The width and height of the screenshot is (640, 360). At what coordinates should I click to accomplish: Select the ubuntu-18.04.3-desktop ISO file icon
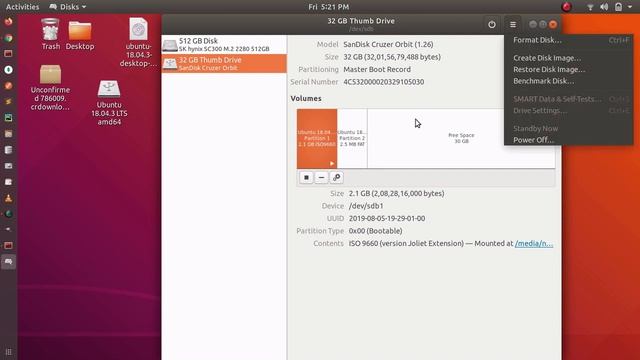138,42
